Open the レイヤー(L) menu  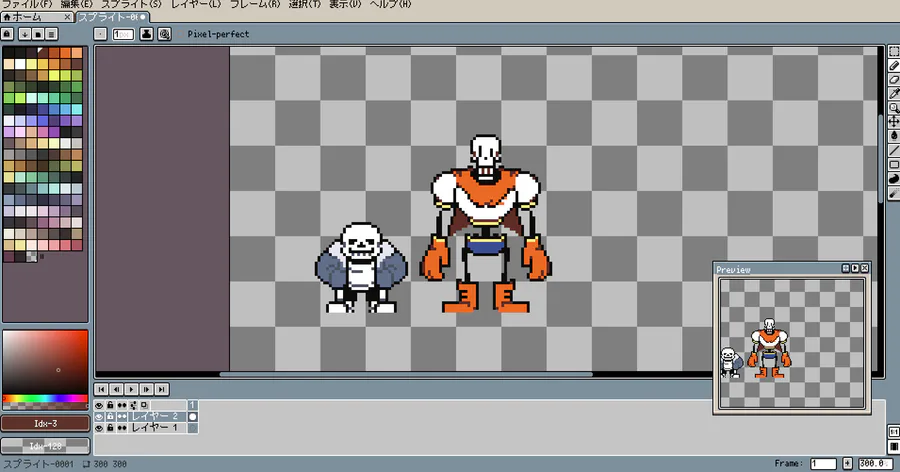coord(196,4)
